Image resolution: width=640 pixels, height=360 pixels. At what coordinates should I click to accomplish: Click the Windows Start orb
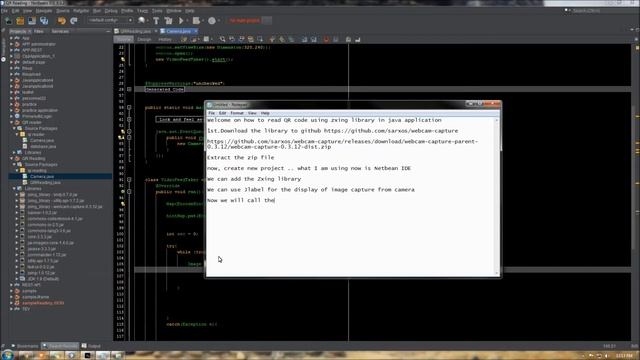(x=7, y=355)
